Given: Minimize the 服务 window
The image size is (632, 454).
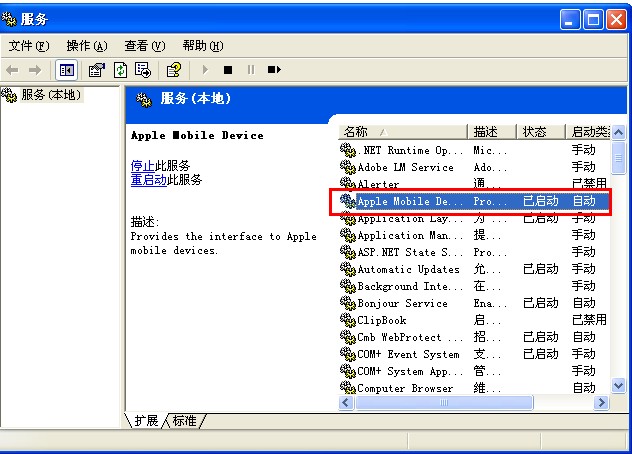Looking at the screenshot, I should (x=570, y=19).
